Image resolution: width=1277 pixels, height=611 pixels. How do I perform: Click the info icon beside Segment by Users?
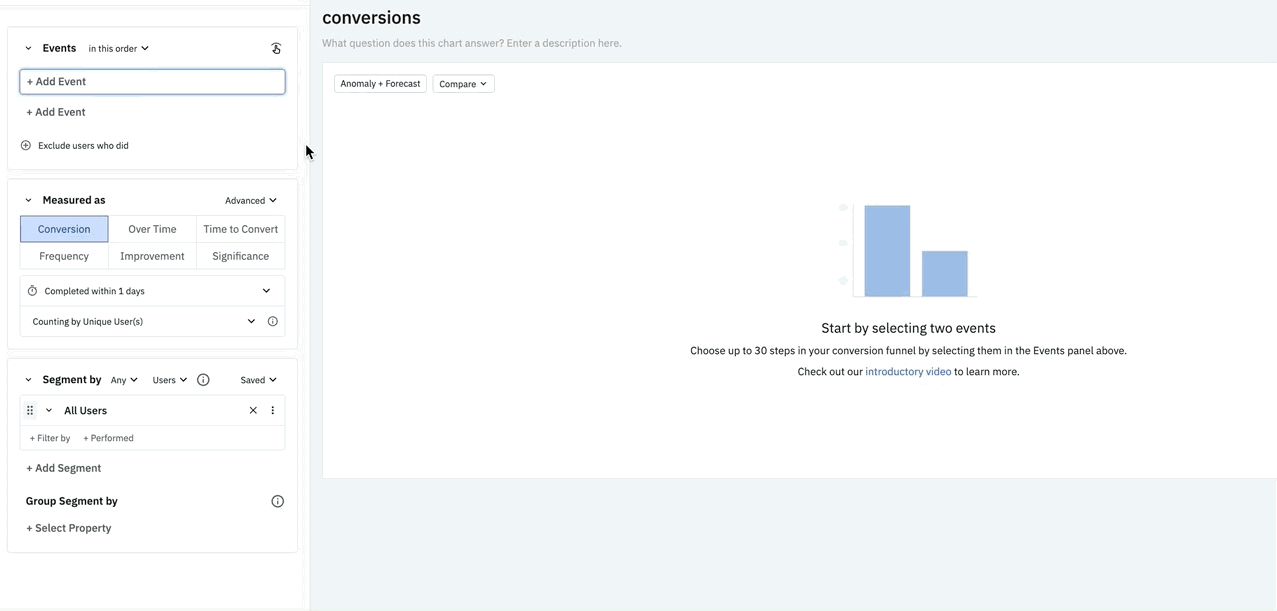[x=203, y=380]
